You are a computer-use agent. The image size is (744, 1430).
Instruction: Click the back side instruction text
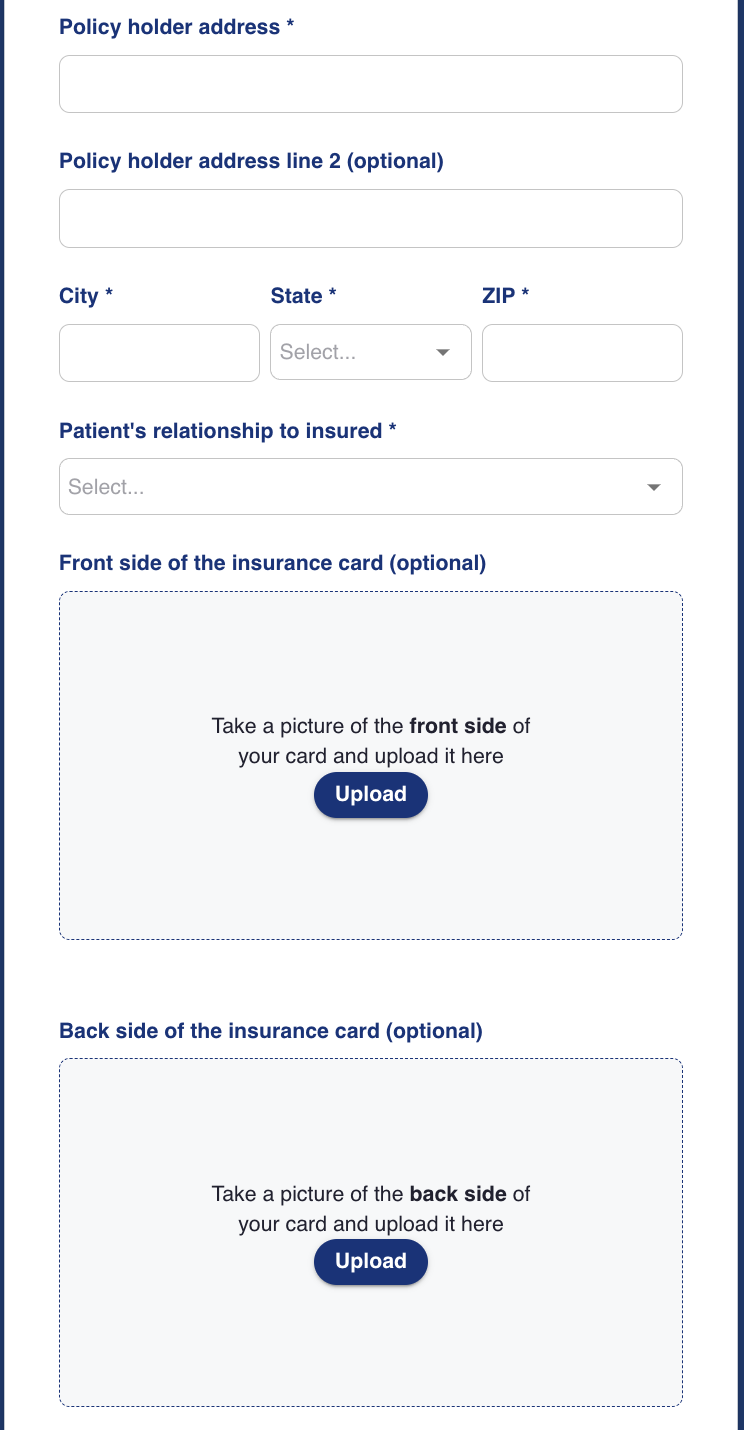pos(370,1208)
